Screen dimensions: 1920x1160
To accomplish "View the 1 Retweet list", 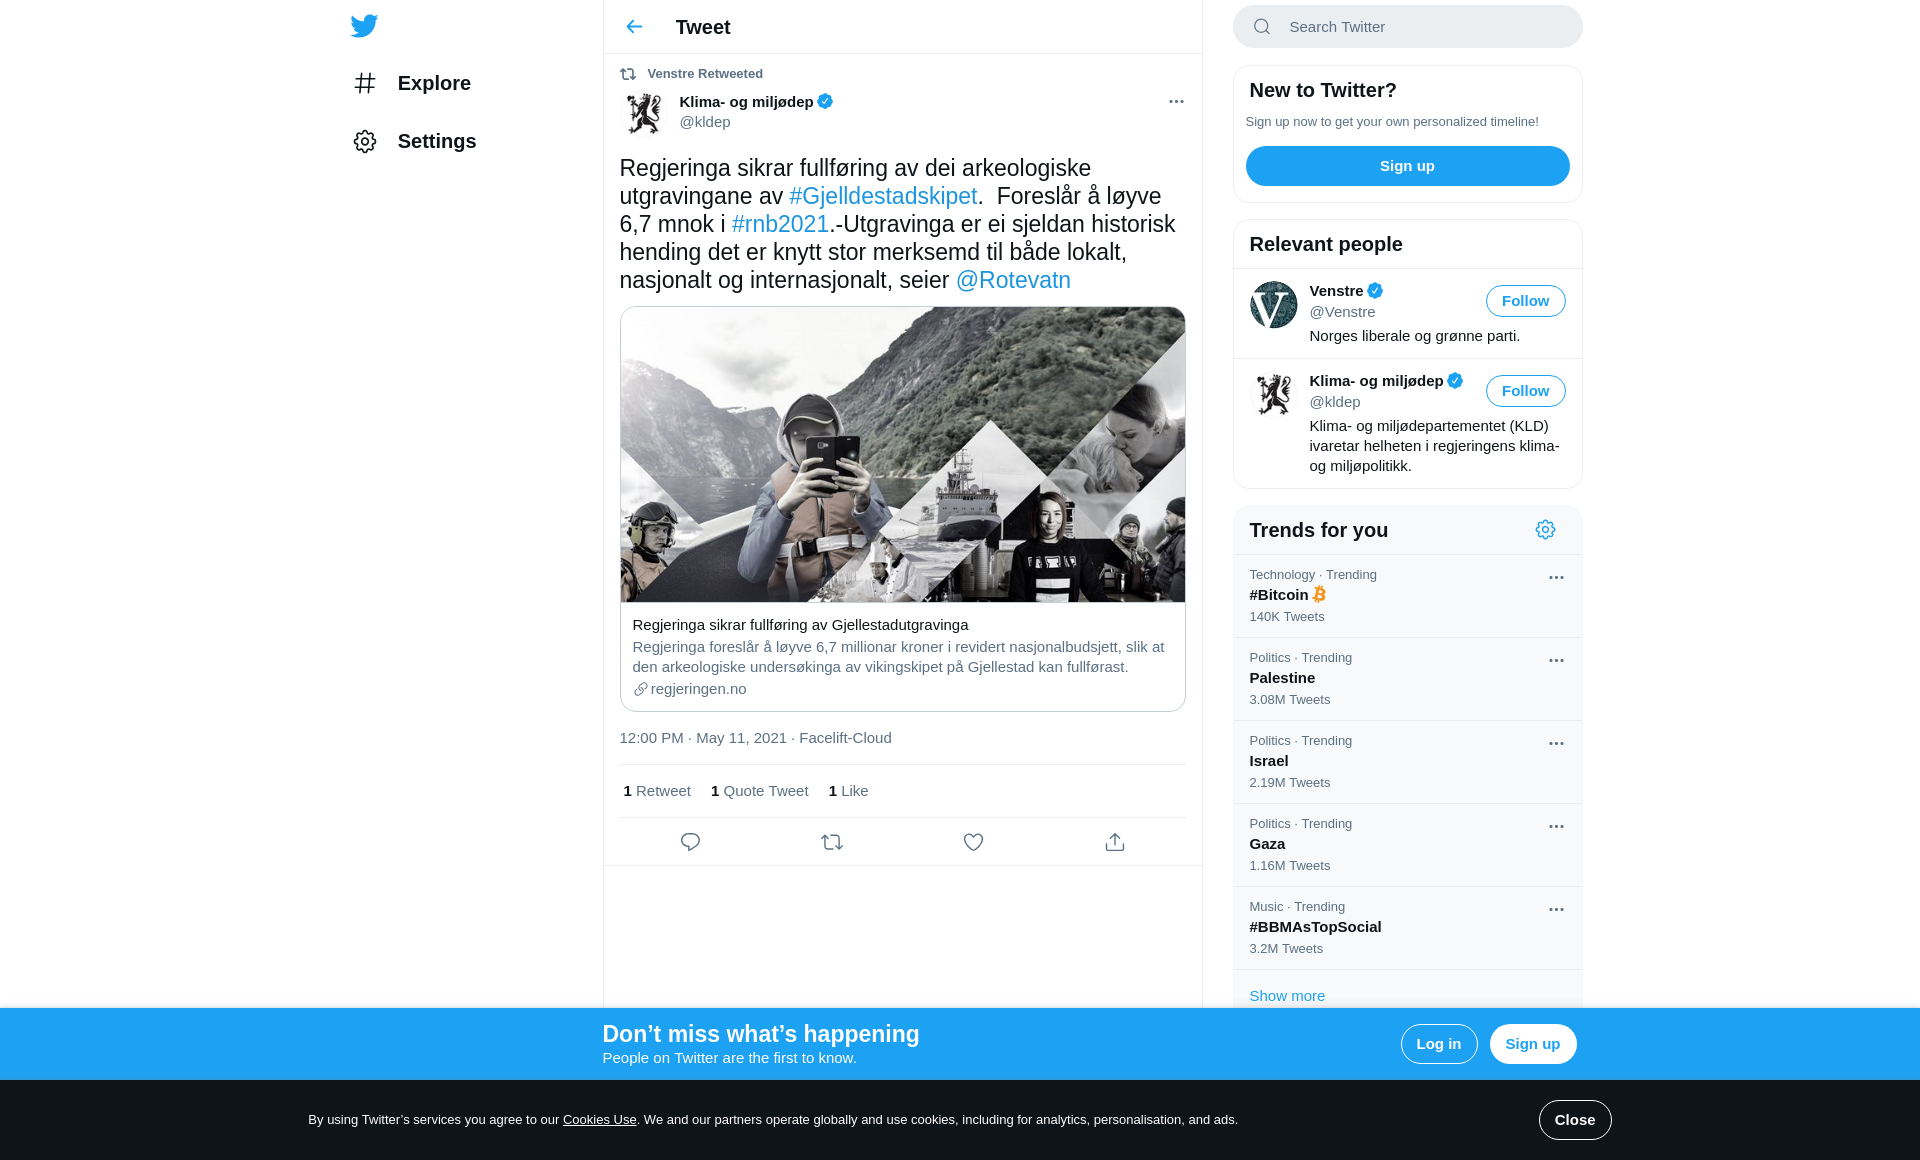I will pyautogui.click(x=657, y=791).
